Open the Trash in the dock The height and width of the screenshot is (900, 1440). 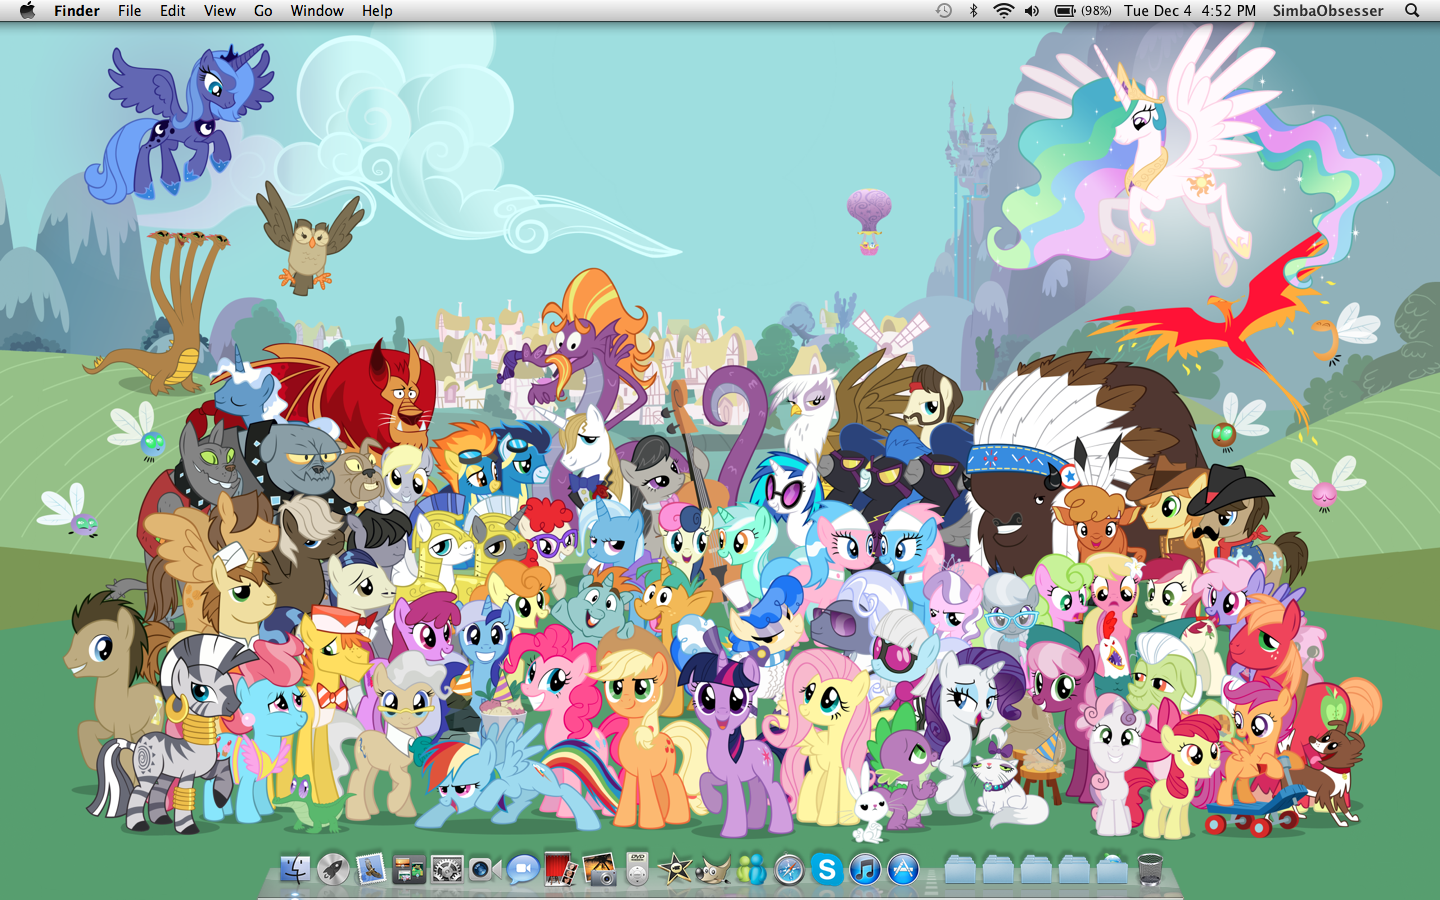(1150, 870)
